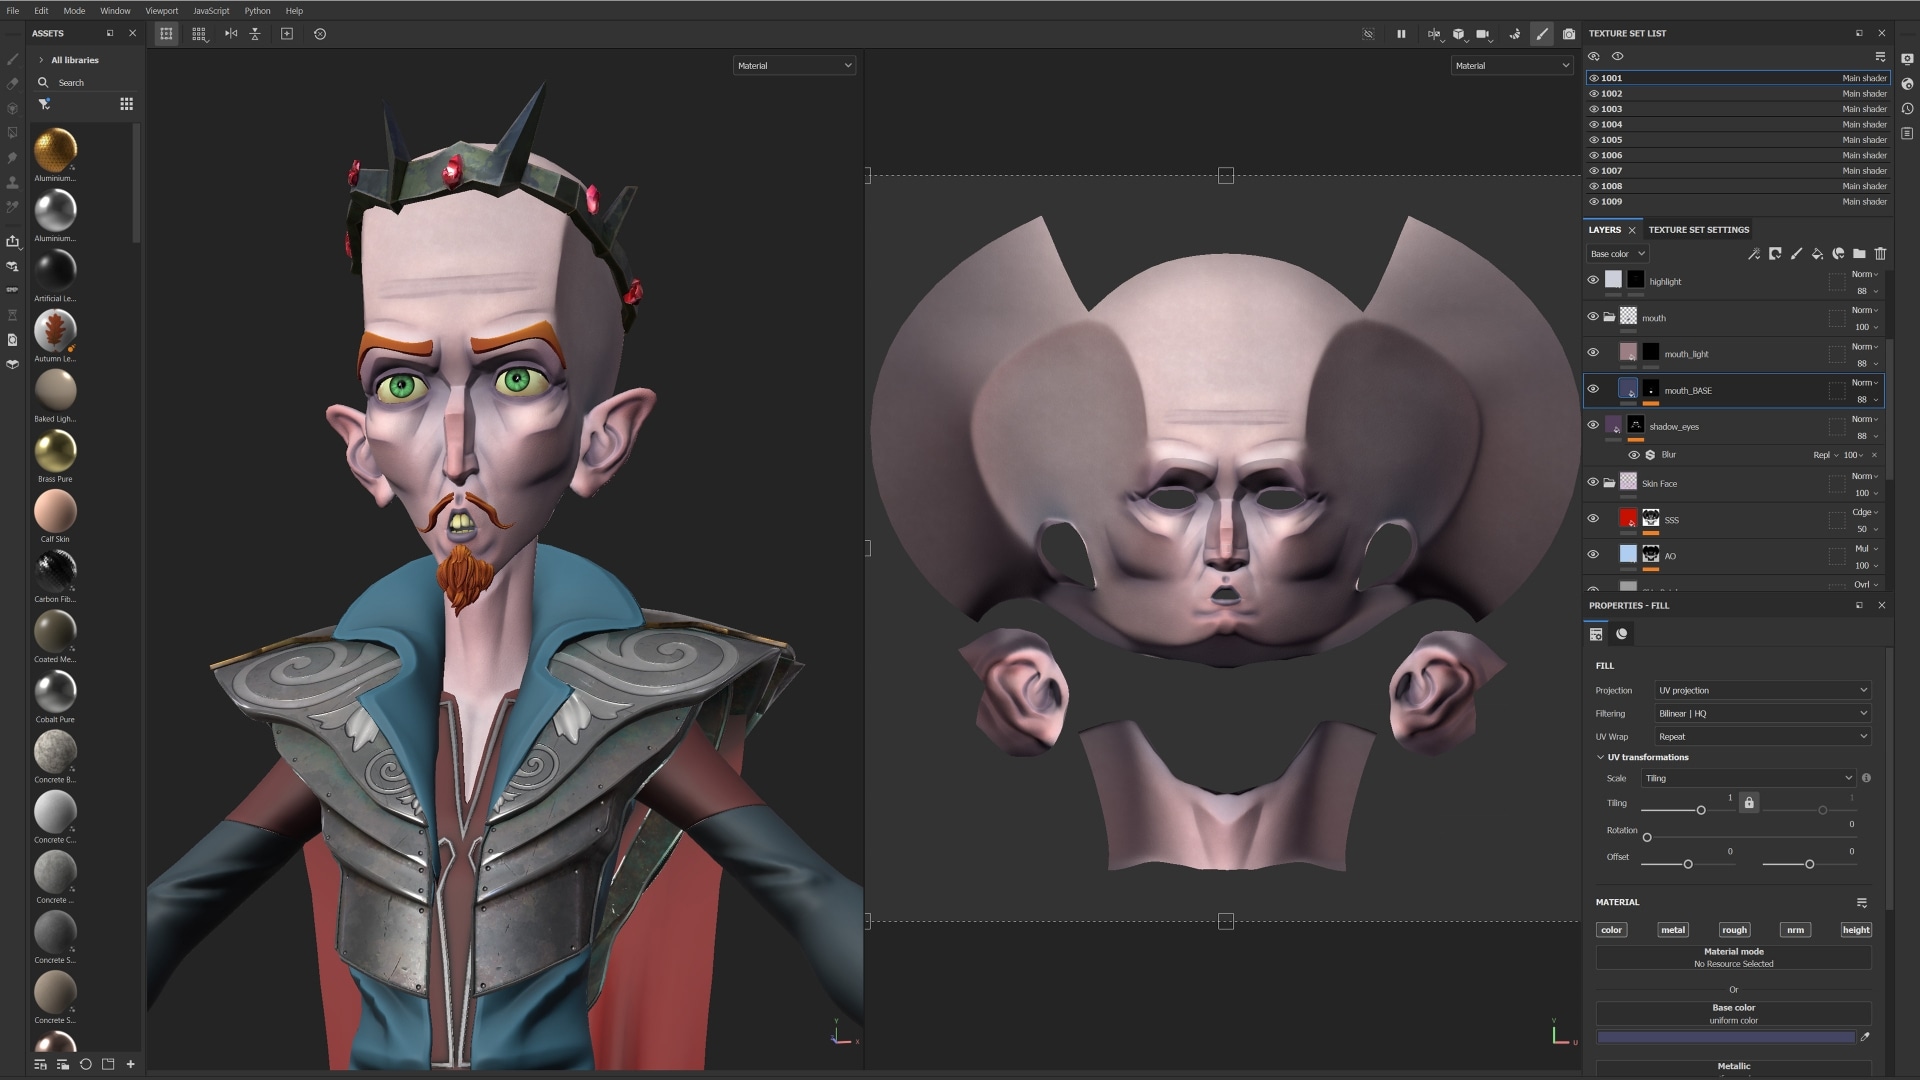Select the Paint brush tool in left toolbar

[13, 59]
